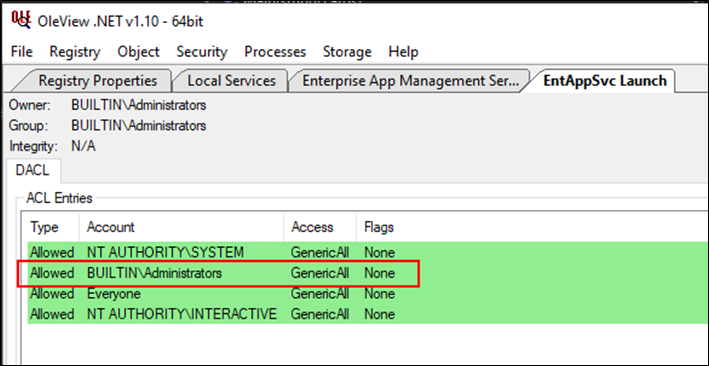709x366 pixels.
Task: Open the Processes menu
Action: pos(275,52)
